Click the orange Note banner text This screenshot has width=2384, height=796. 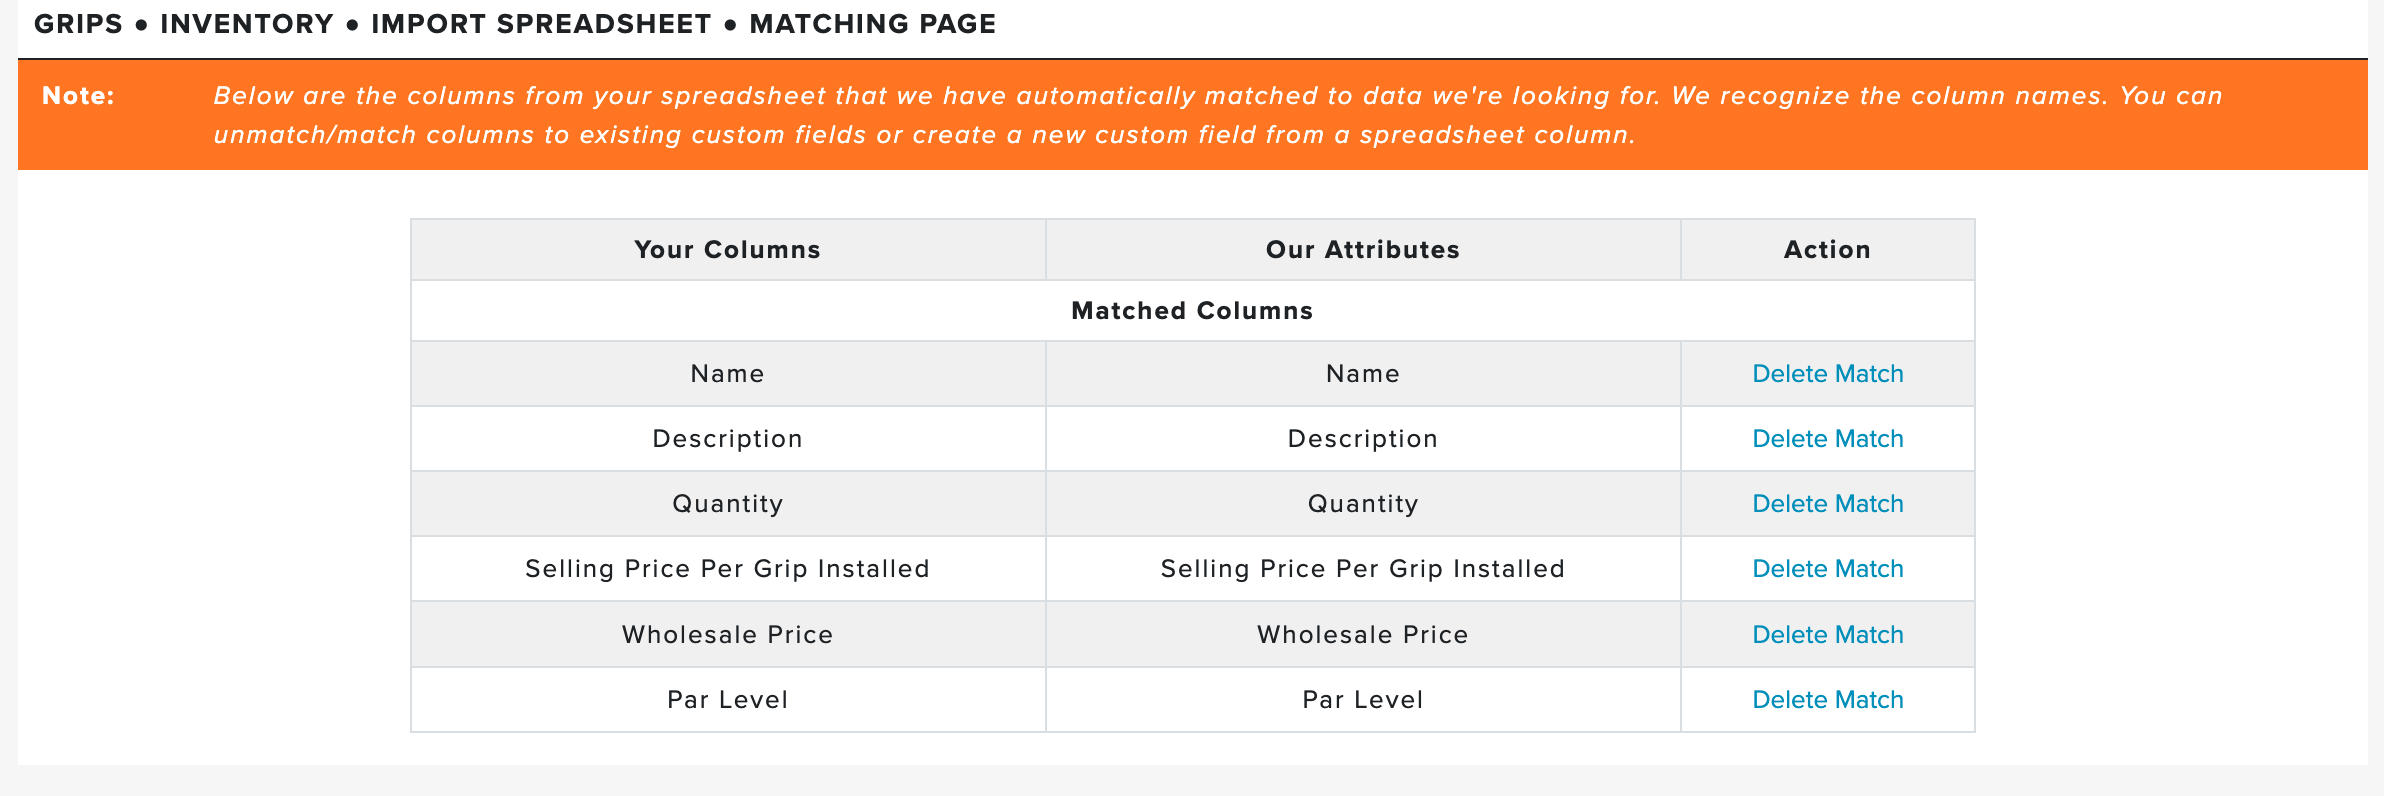point(1217,115)
